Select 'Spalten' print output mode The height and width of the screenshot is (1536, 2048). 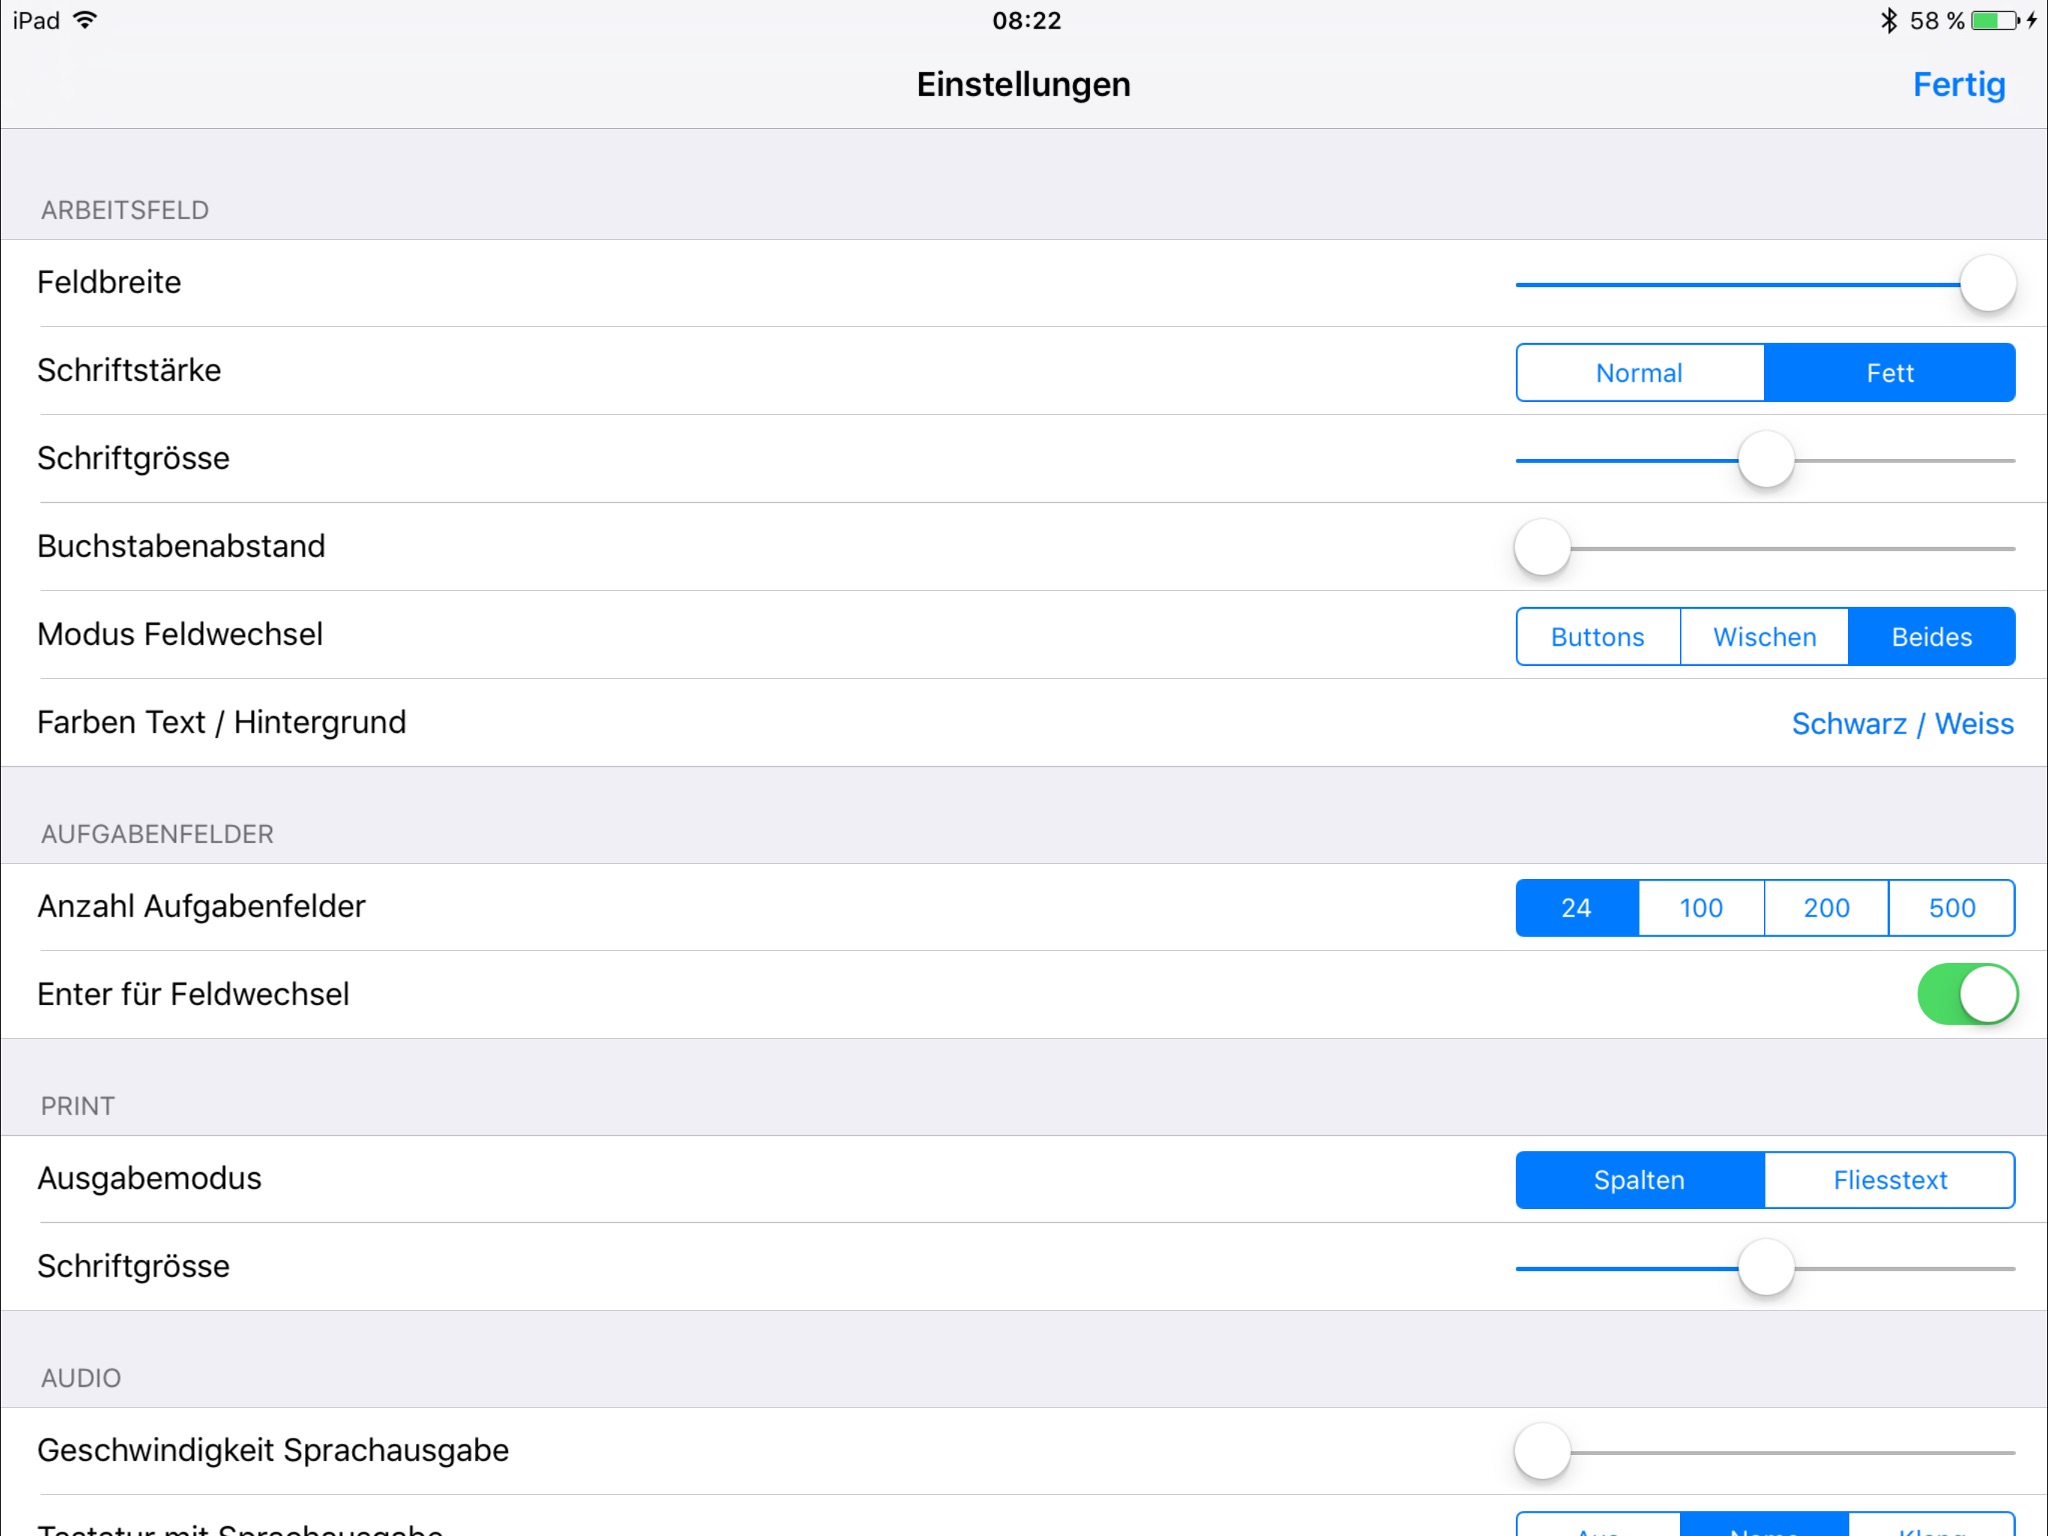click(1638, 1178)
